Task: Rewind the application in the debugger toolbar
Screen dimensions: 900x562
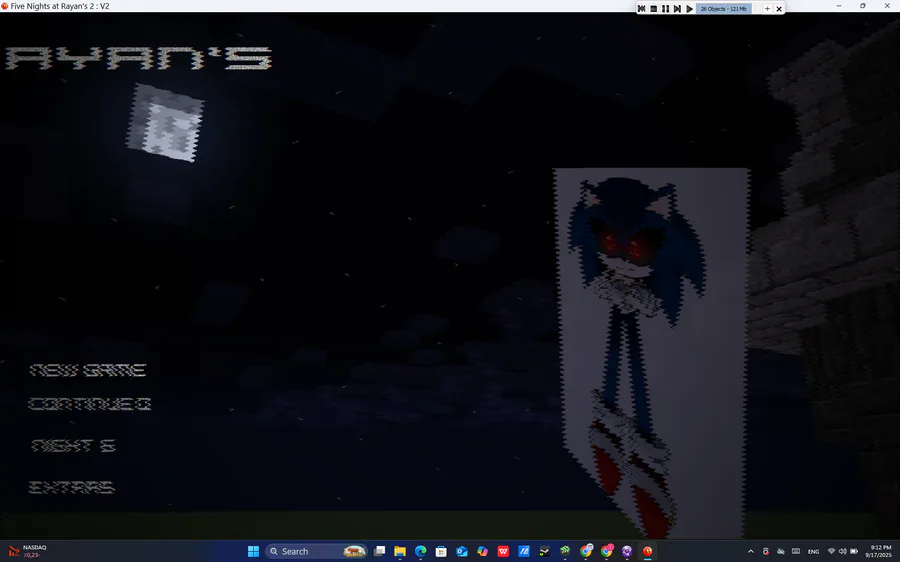Action: click(x=641, y=9)
